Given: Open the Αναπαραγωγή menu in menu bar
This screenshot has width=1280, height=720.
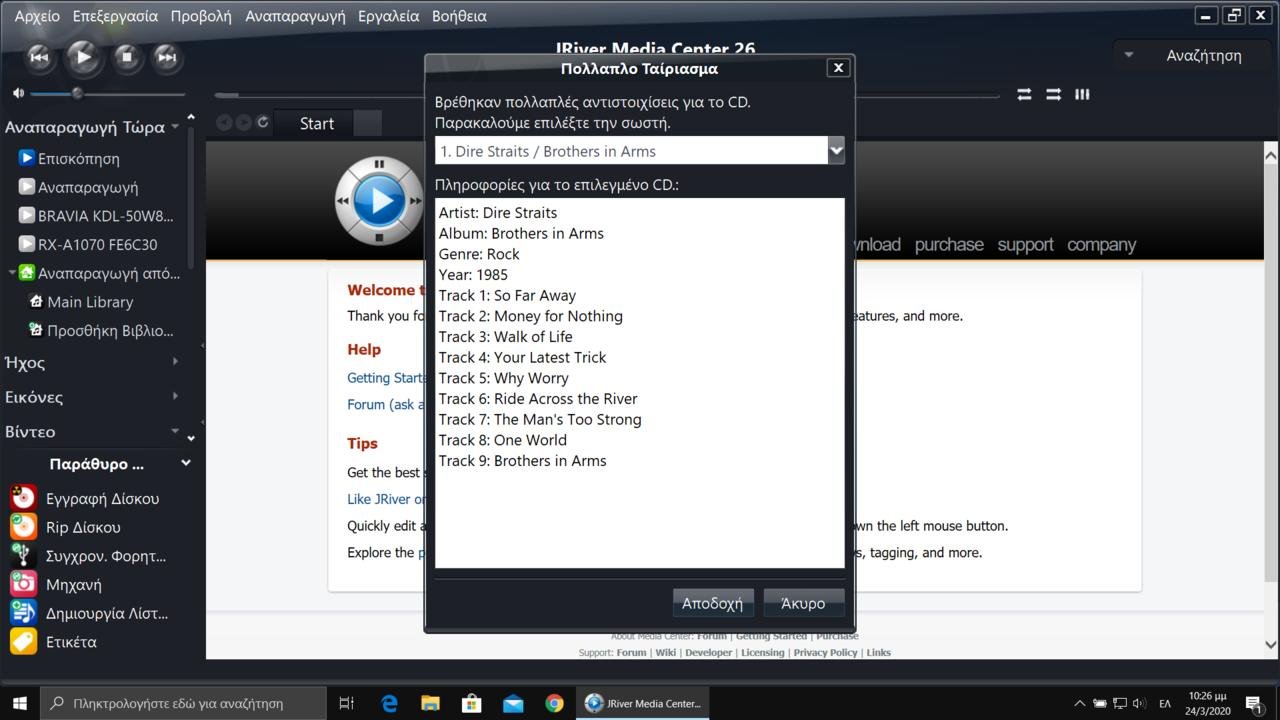Looking at the screenshot, I should 295,16.
